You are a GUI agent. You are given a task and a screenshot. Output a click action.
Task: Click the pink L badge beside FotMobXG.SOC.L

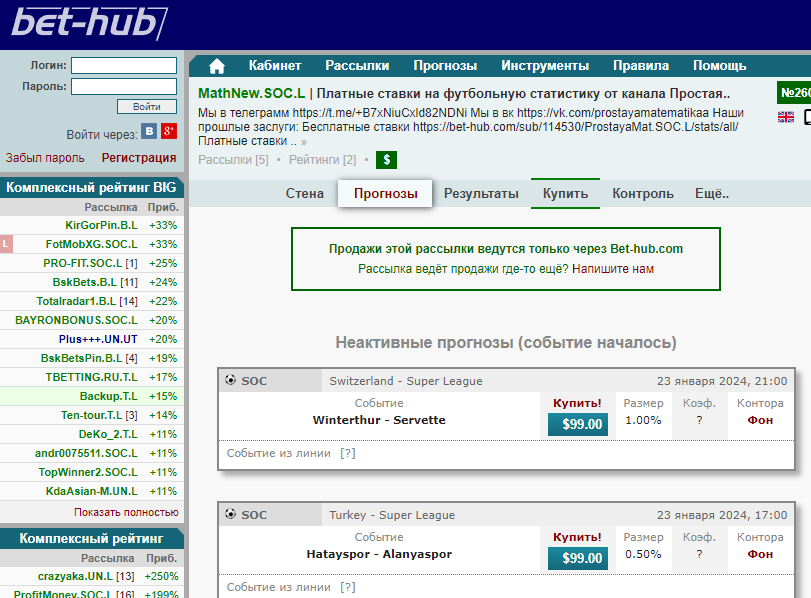tap(6, 244)
